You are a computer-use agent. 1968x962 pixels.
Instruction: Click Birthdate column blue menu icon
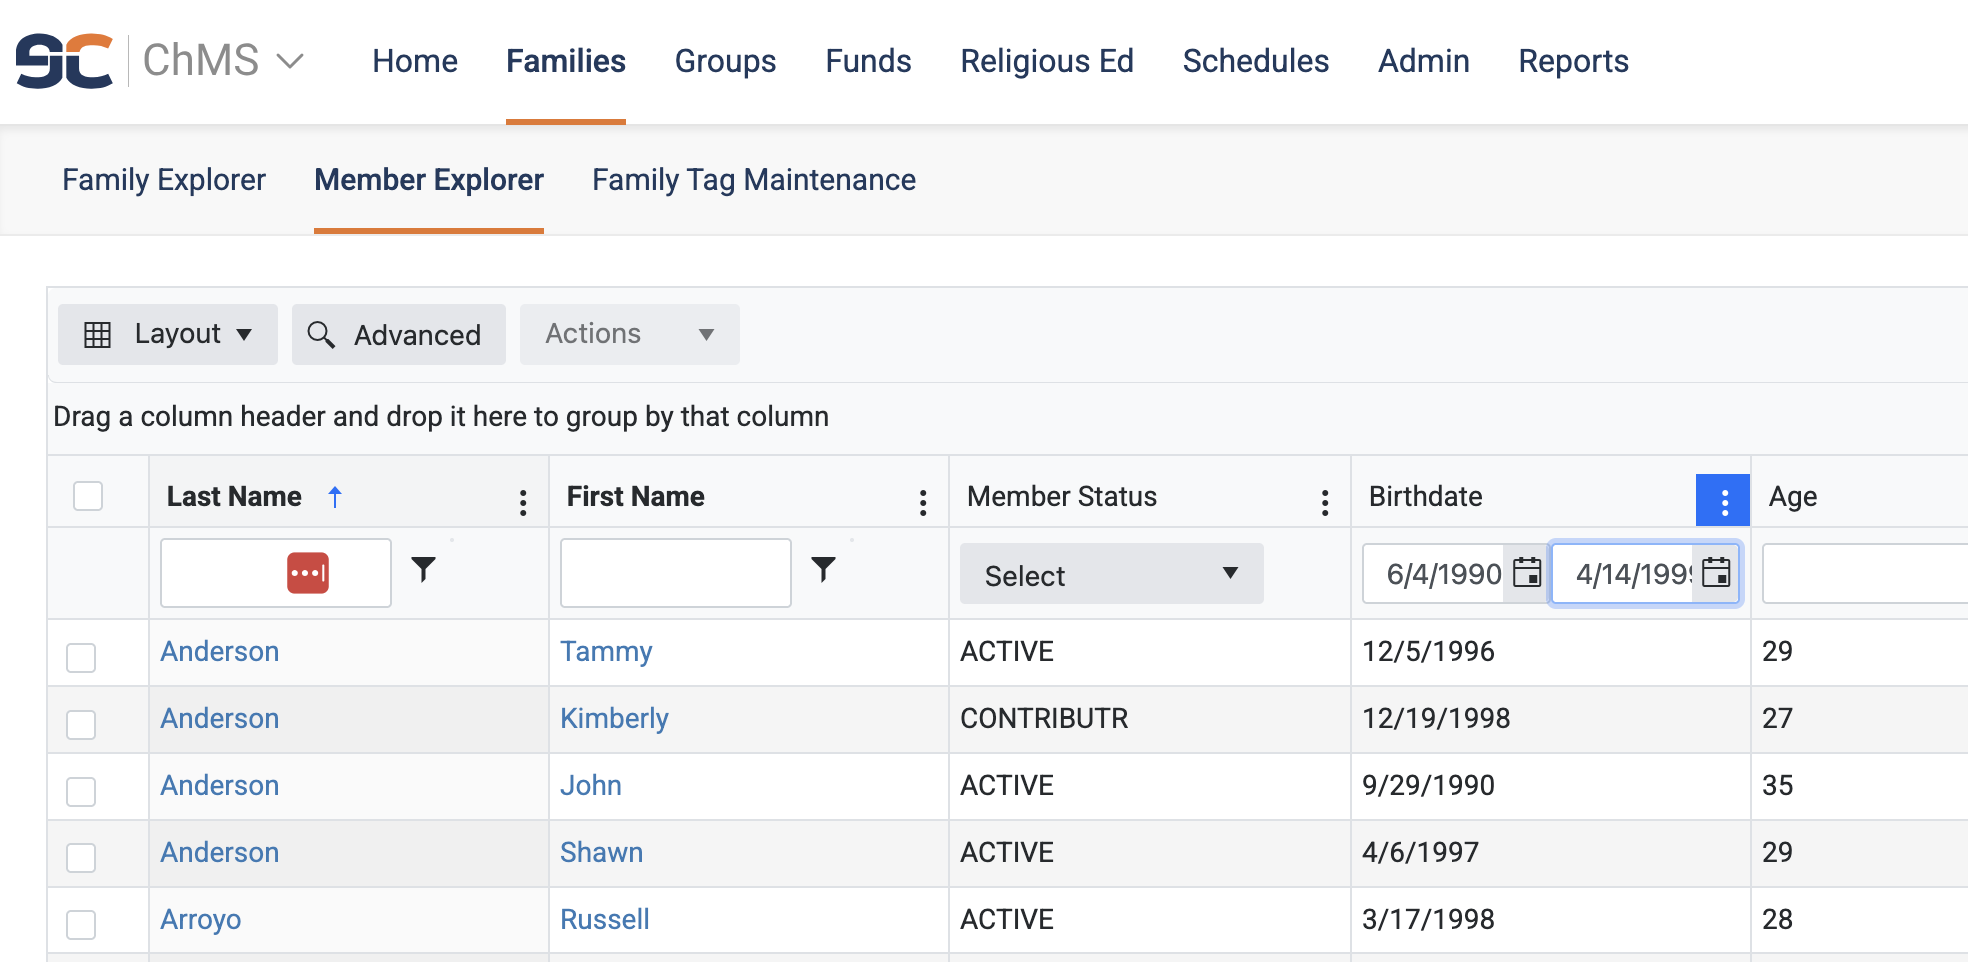[x=1723, y=500]
